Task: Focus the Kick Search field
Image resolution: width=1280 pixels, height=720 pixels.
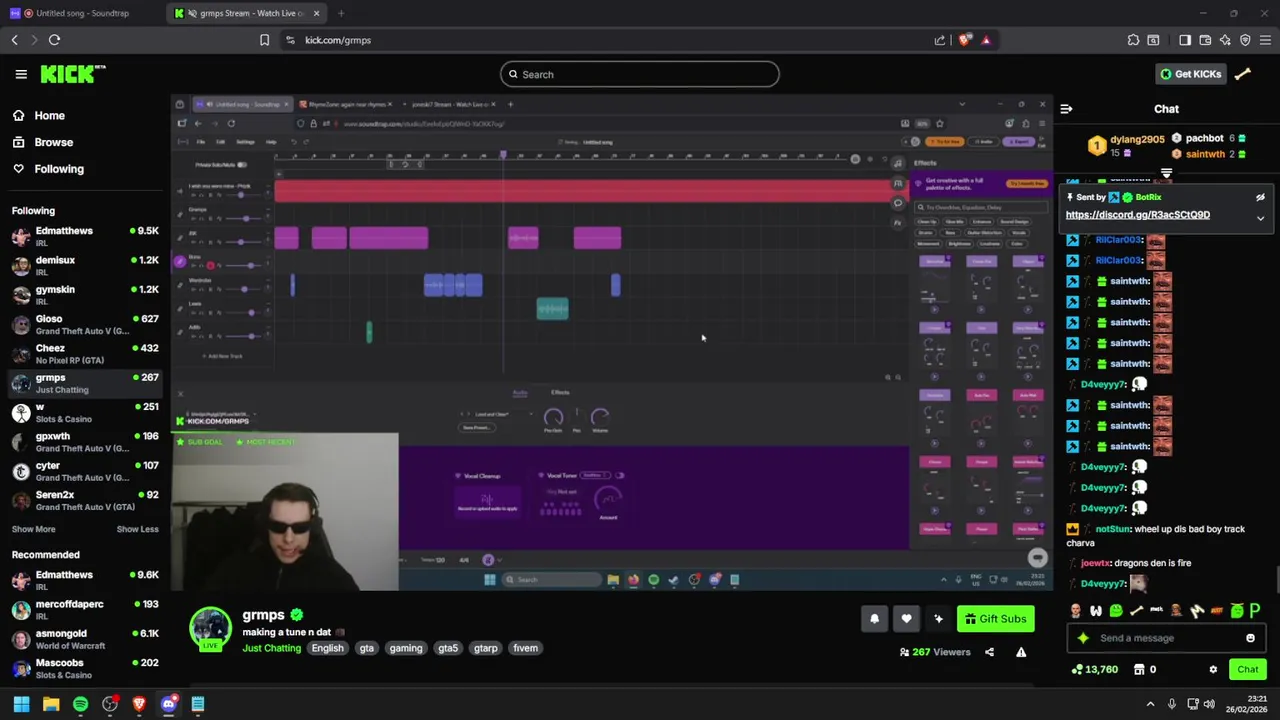Action: (640, 74)
